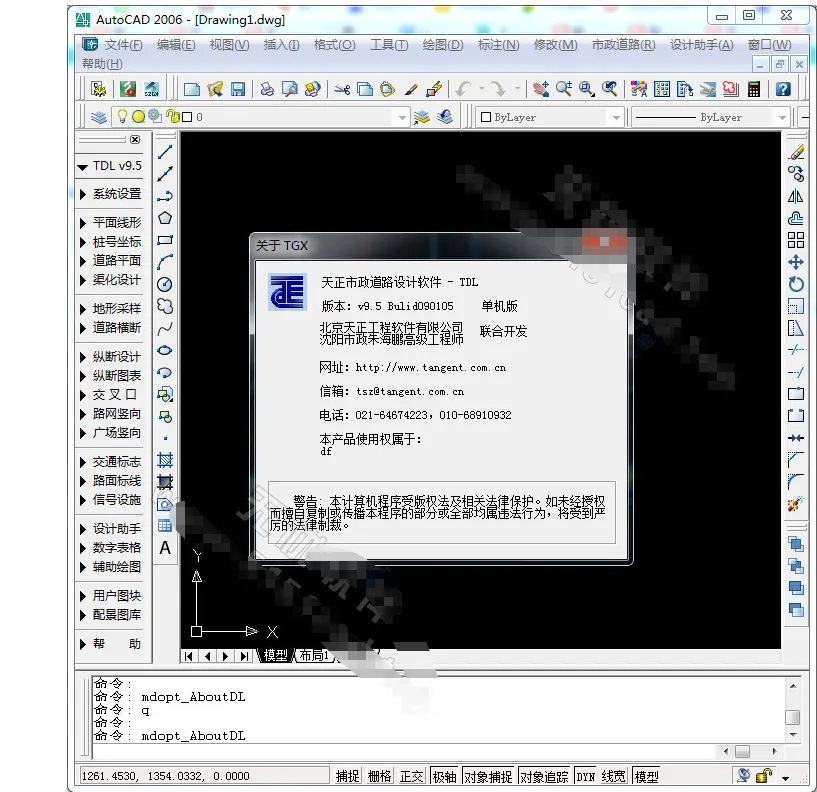Open the 设计助手 sidebar entry
817x792 pixels.
110,528
